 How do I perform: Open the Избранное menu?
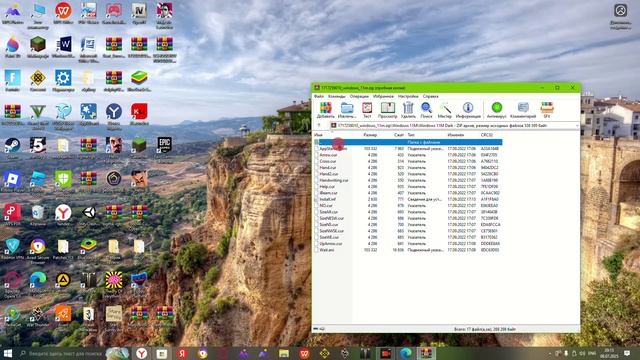point(383,96)
